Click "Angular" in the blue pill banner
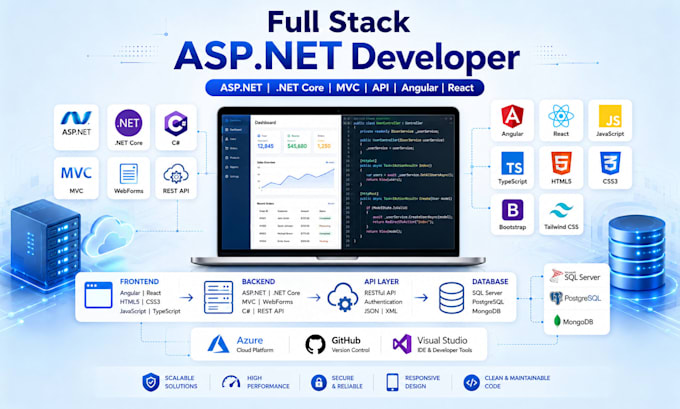 pyautogui.click(x=419, y=88)
